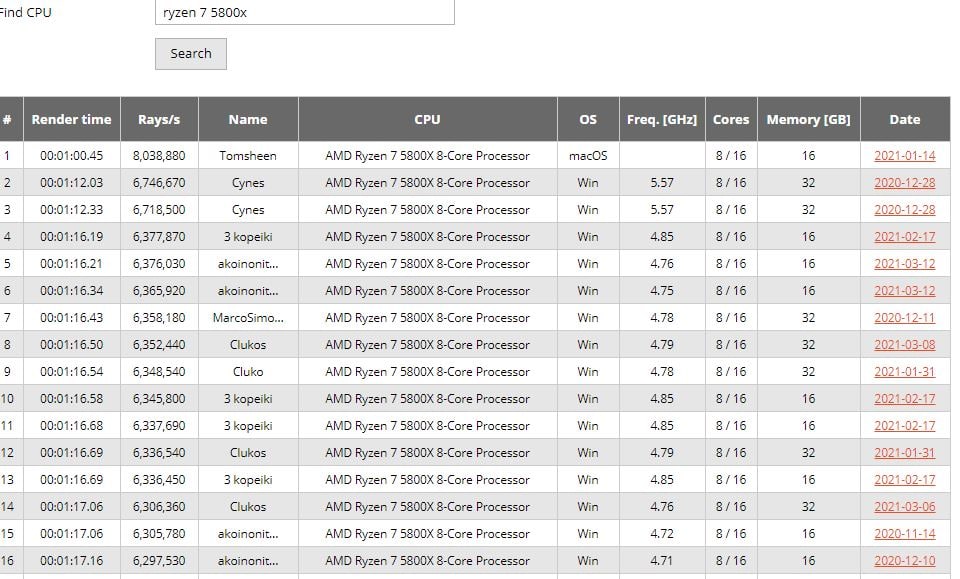This screenshot has height=579, width=960.
Task: Sort by Render time column header
Action: 72,119
